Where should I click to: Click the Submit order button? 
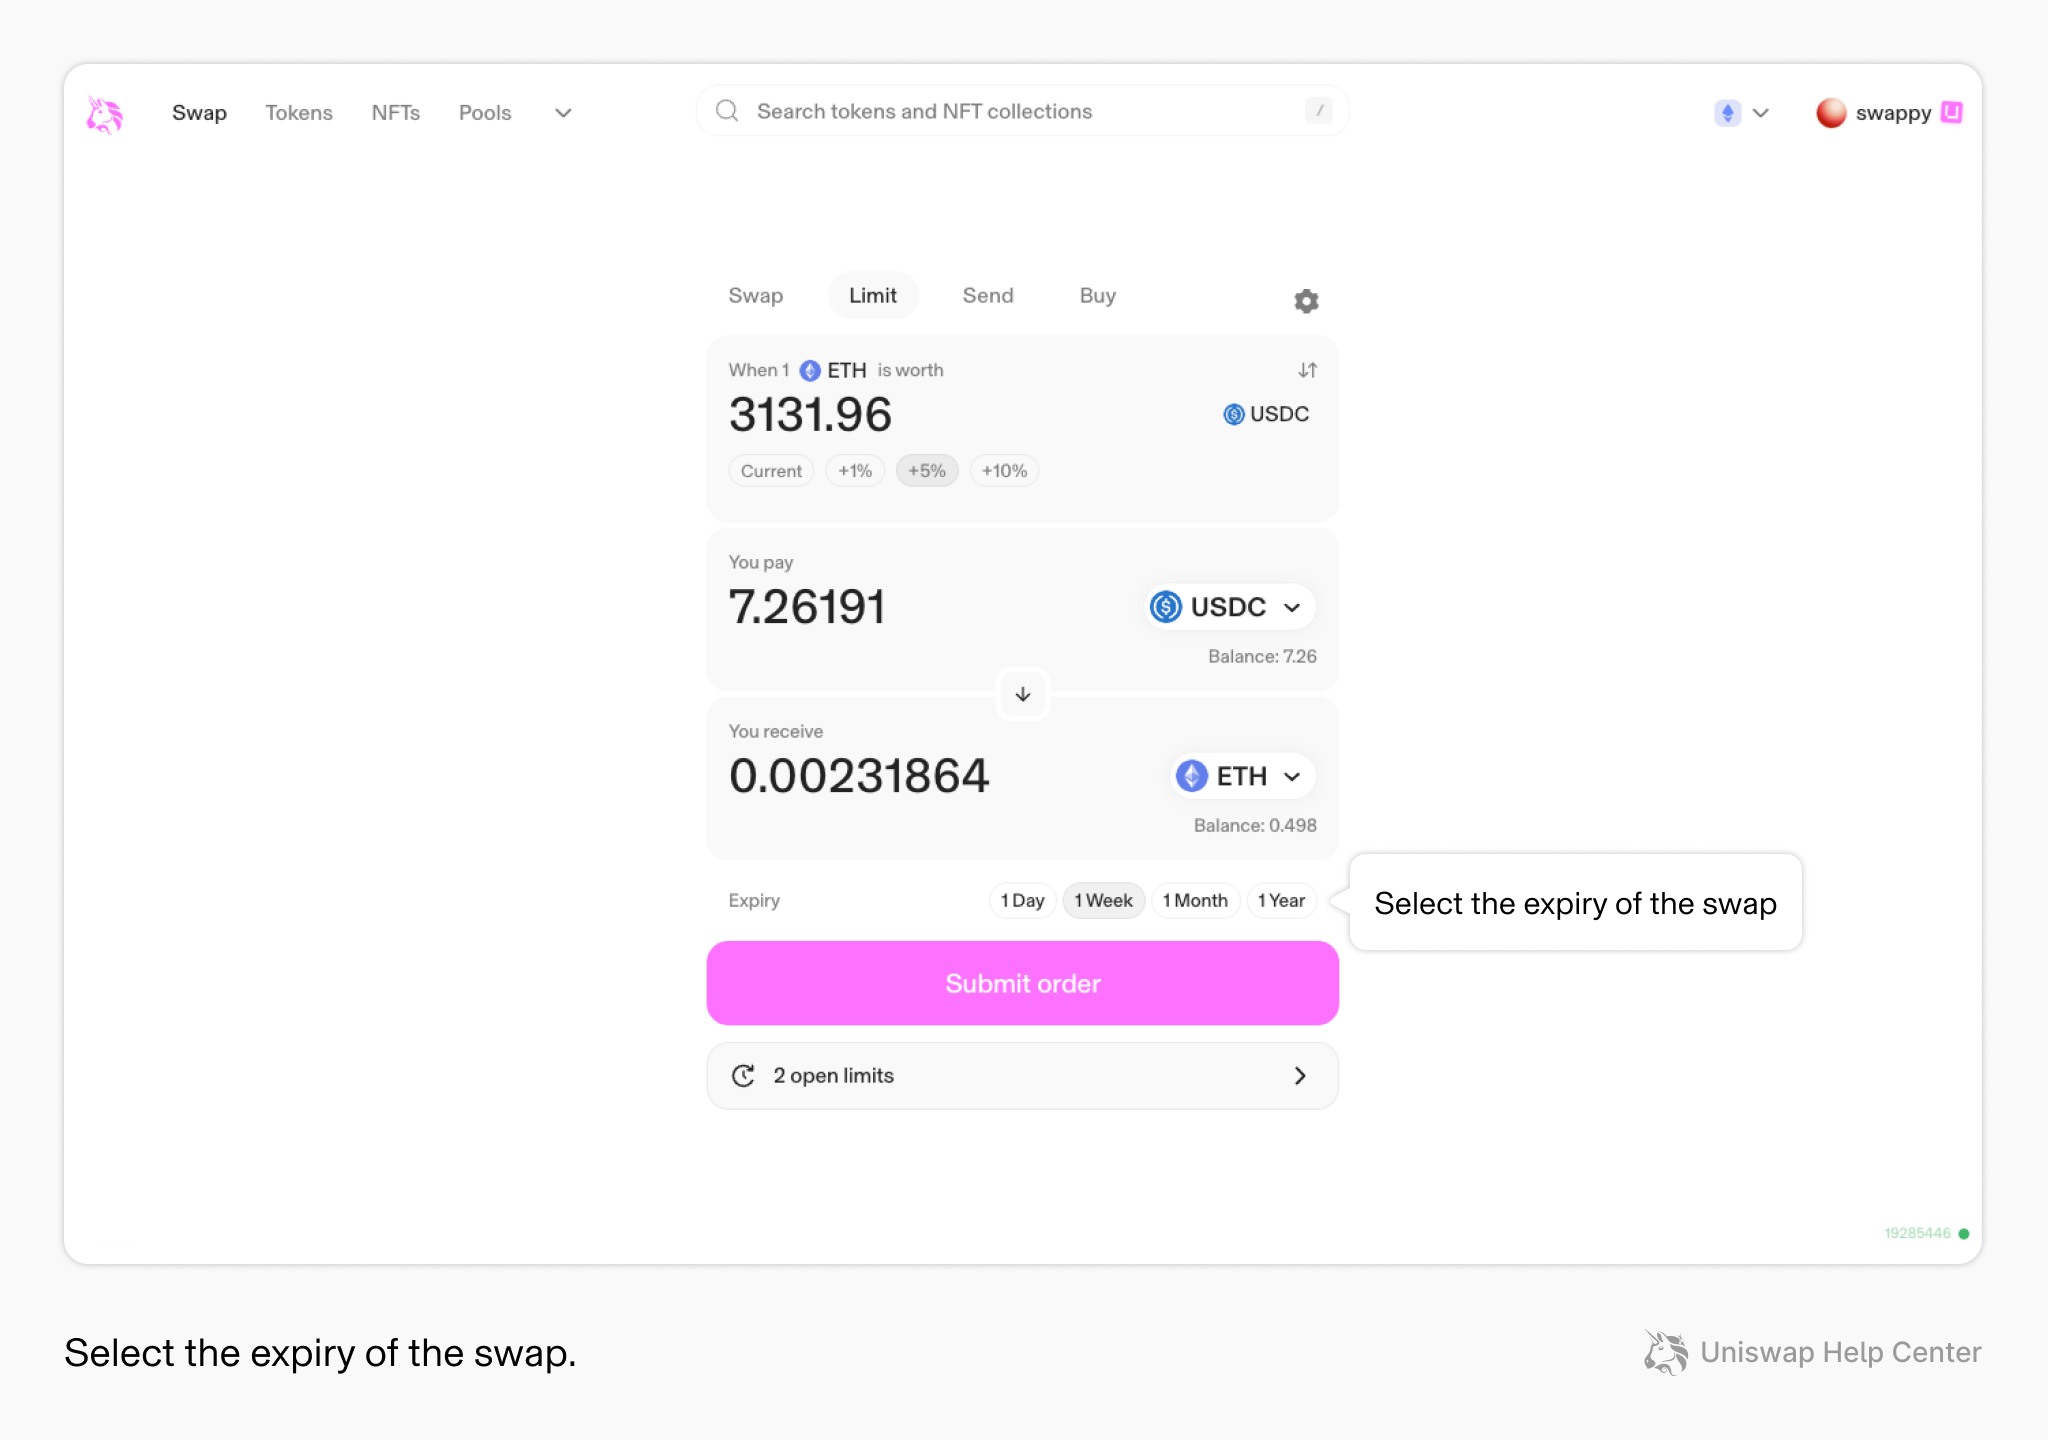pos(1022,983)
